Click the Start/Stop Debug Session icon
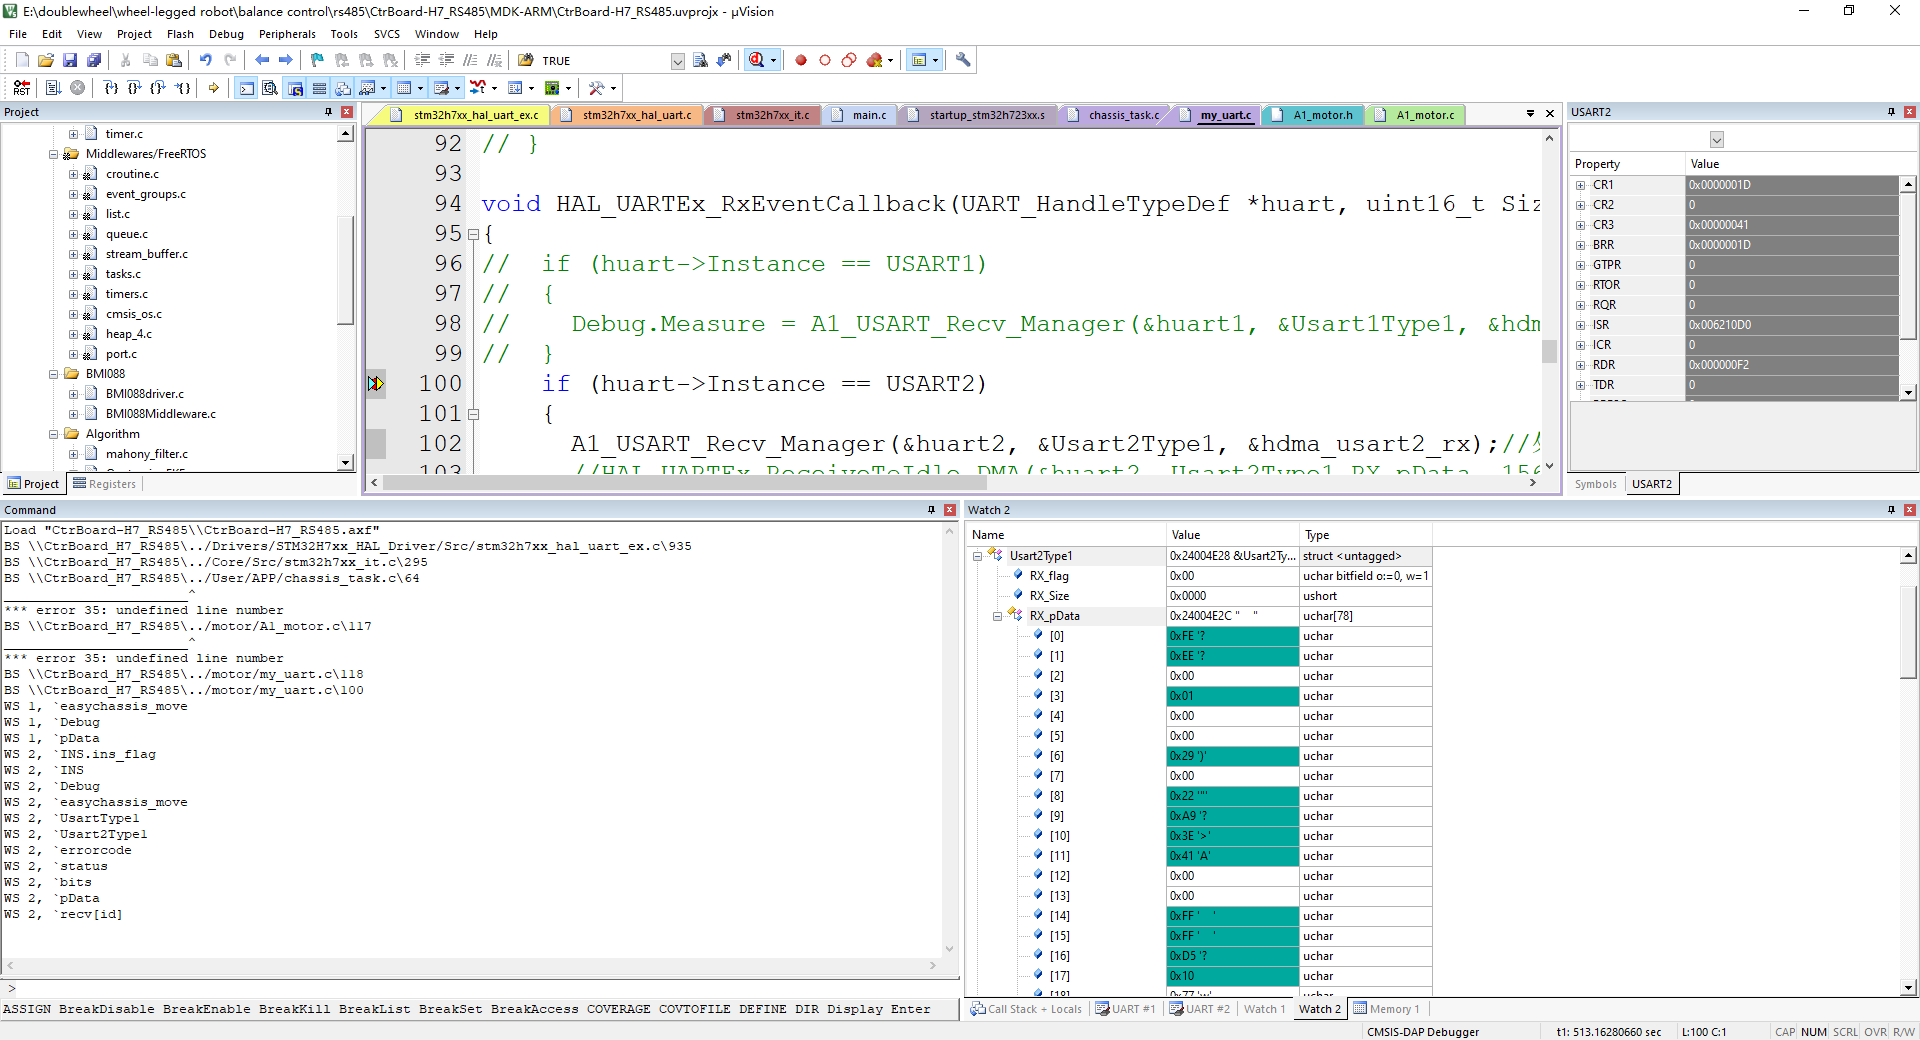The image size is (1920, 1040). (x=757, y=60)
